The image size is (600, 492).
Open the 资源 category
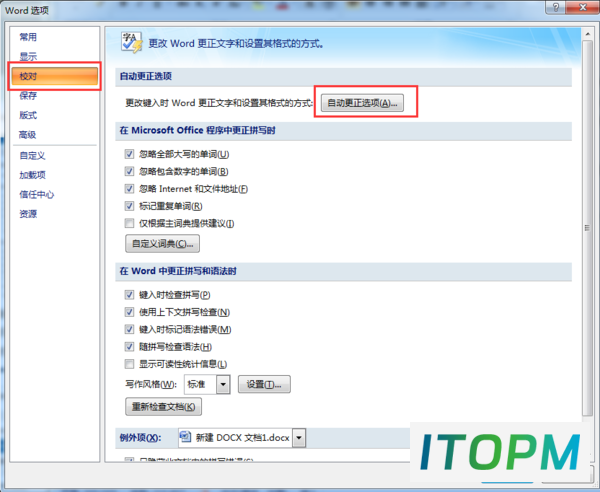pyautogui.click(x=28, y=214)
